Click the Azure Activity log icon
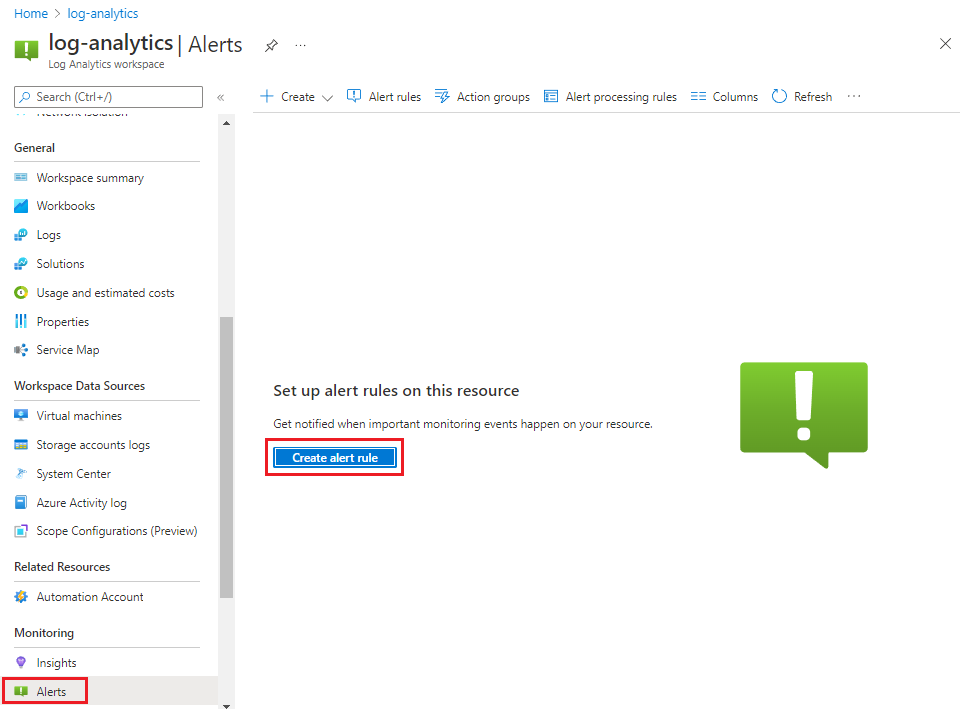Viewport: 971px width, 709px height. point(21,502)
